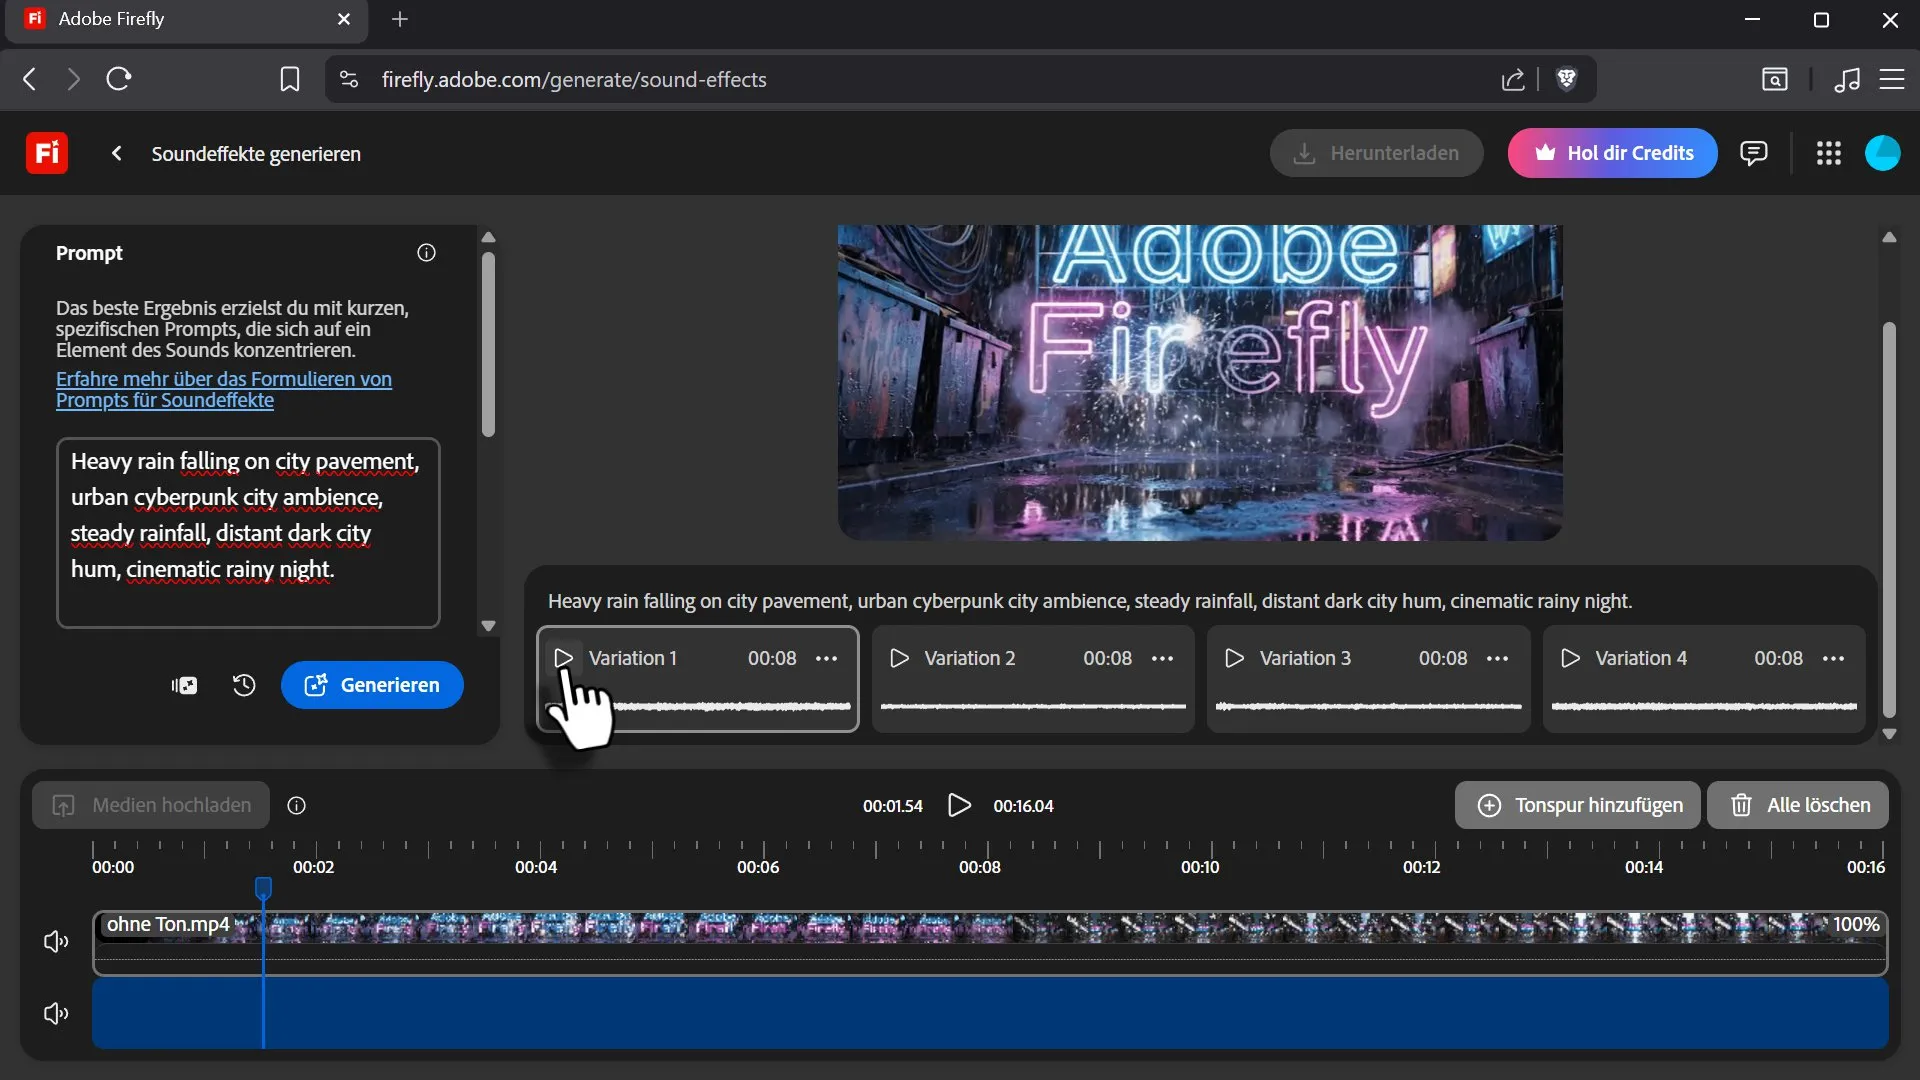Open the user profile avatar
Image resolution: width=1920 pixels, height=1080 pixels.
coord(1882,153)
